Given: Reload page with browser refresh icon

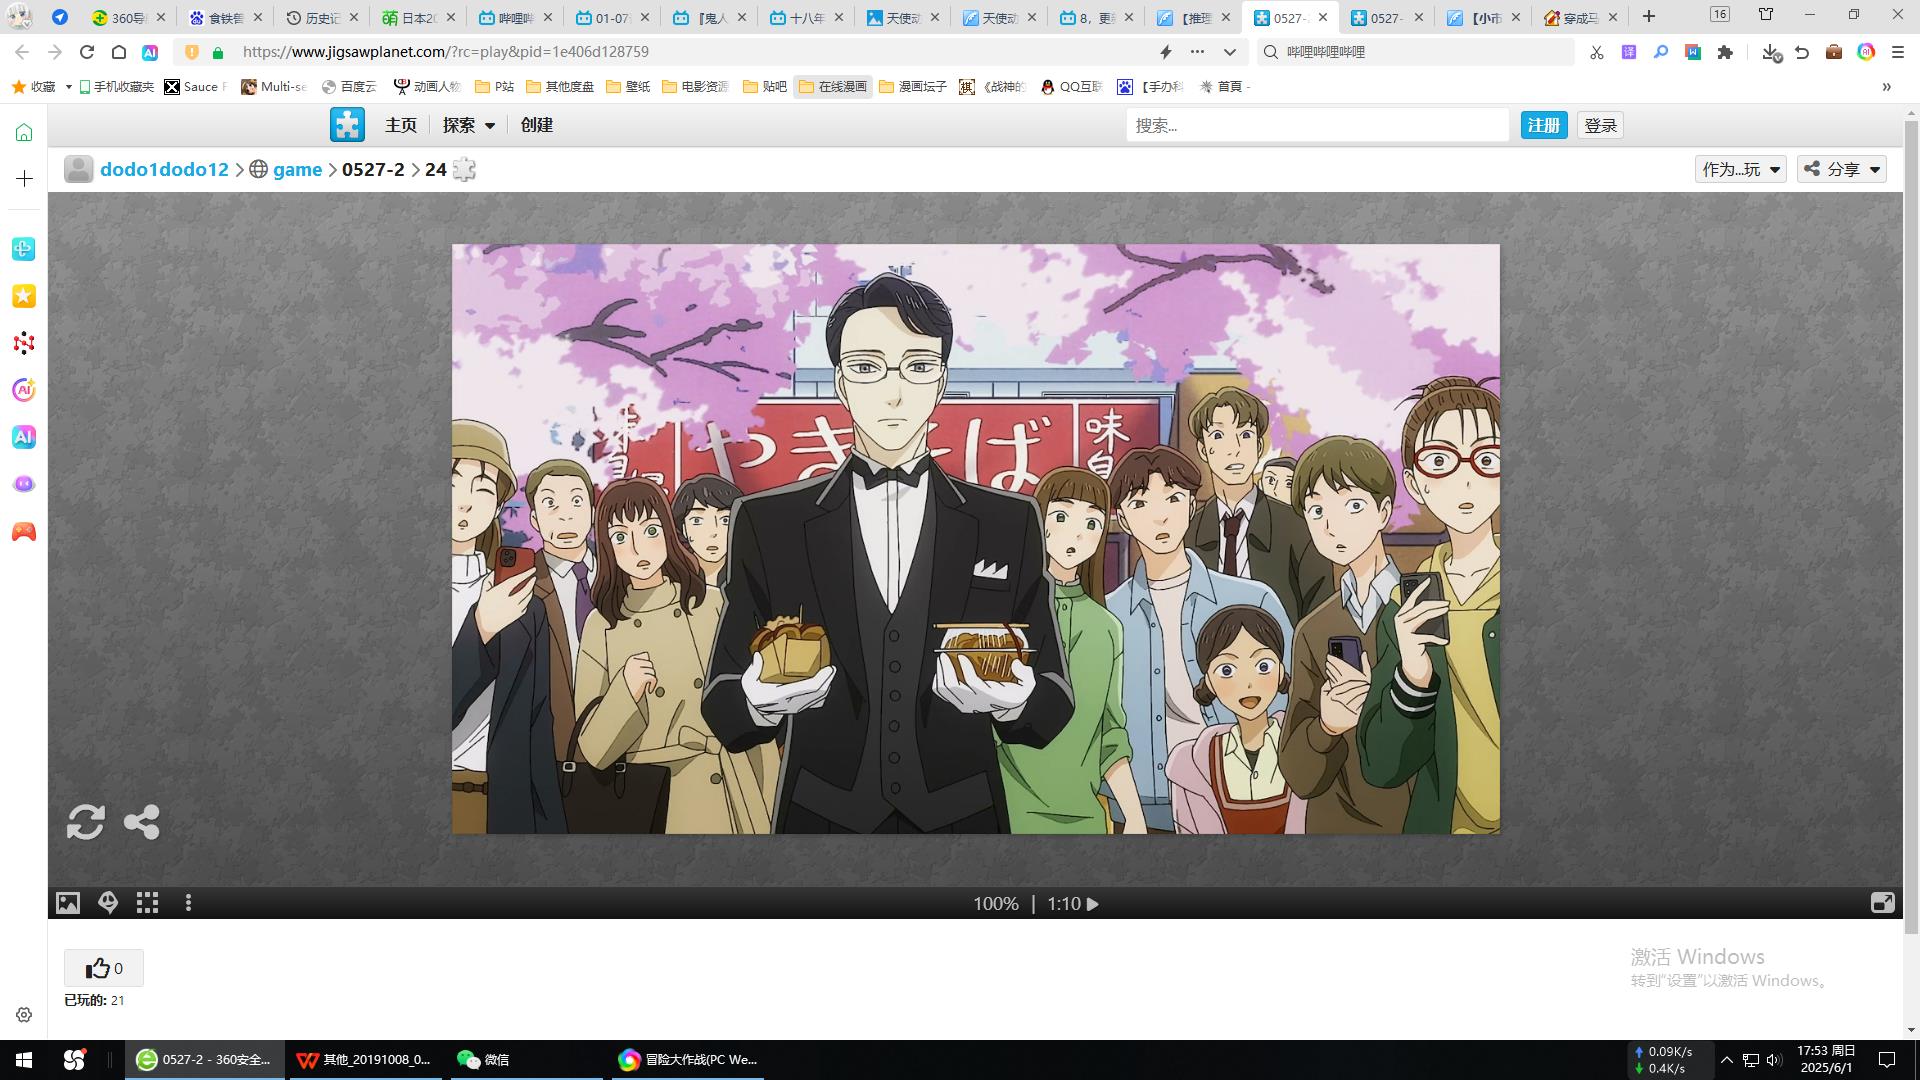Looking at the screenshot, I should point(87,52).
